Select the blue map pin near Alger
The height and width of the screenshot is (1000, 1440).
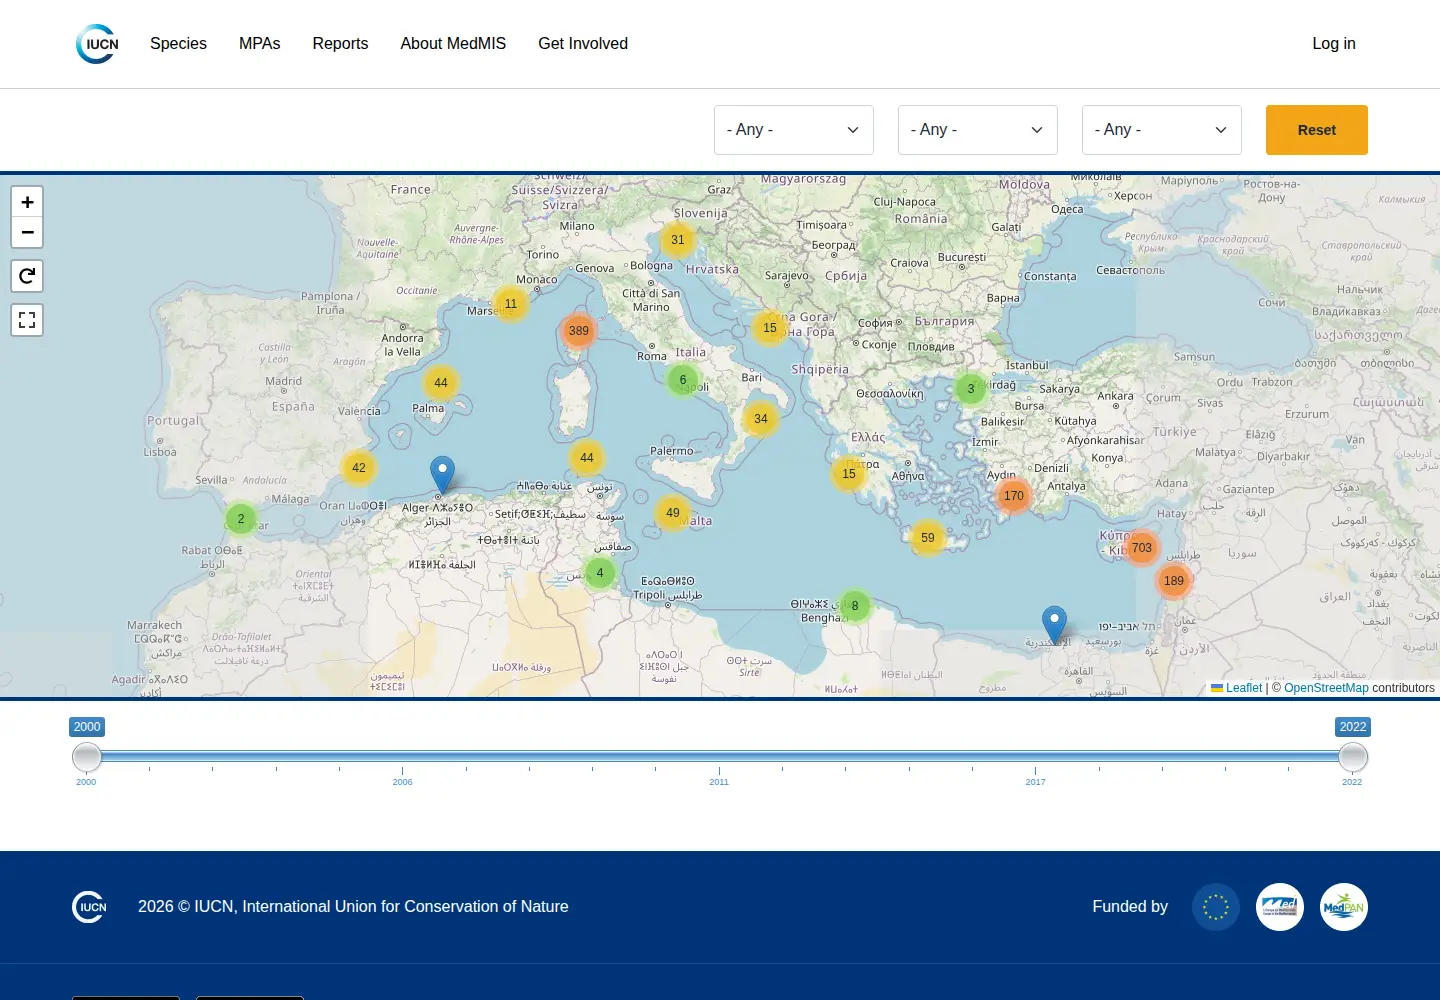click(x=442, y=474)
